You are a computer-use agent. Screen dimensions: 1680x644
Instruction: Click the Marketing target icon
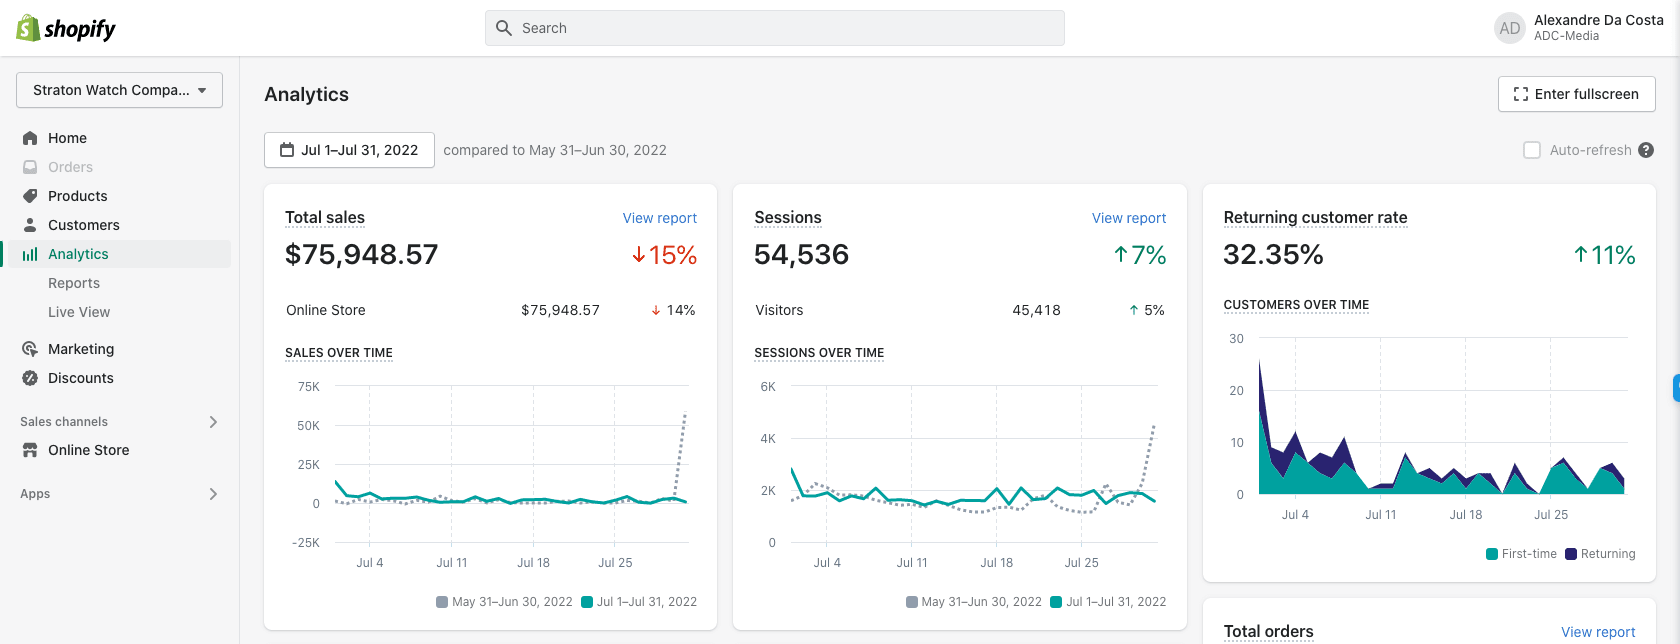pyautogui.click(x=30, y=349)
